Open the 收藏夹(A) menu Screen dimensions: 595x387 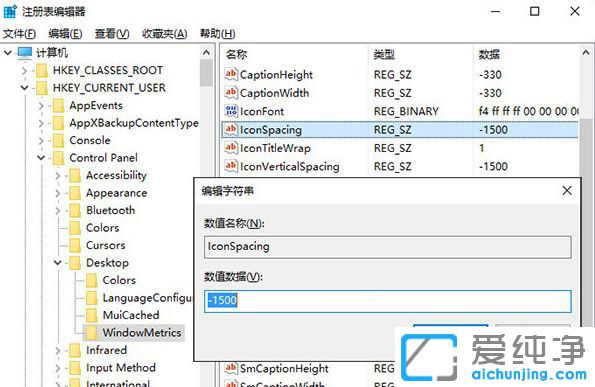coord(165,34)
